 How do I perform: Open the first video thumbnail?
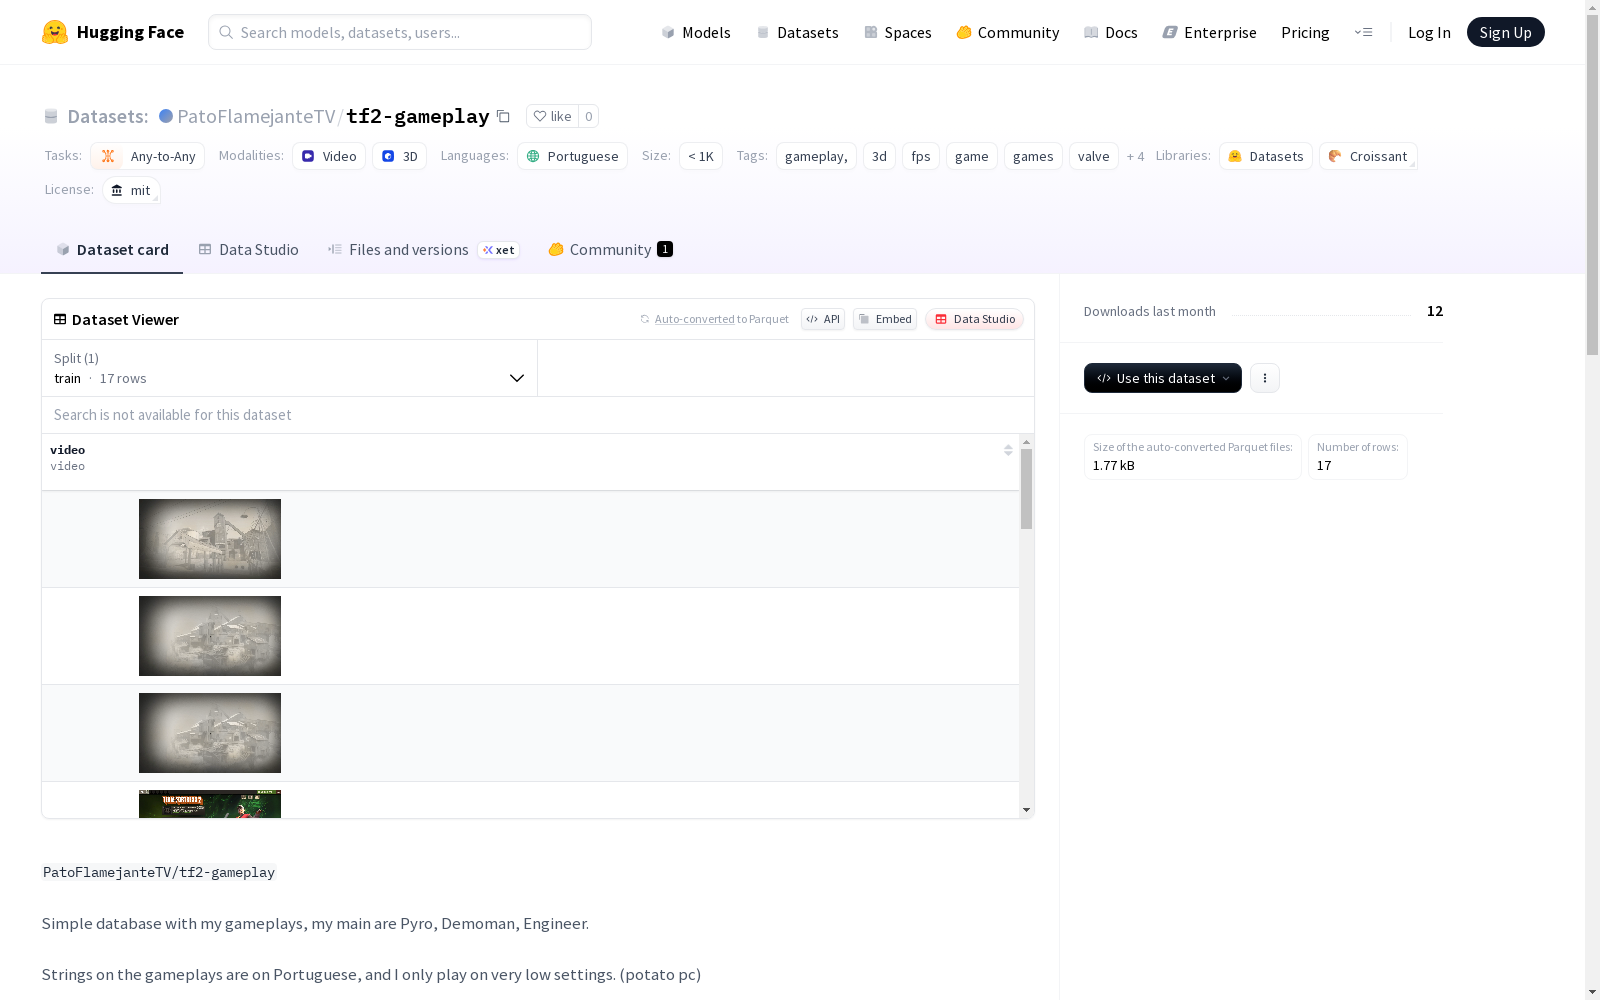(210, 539)
